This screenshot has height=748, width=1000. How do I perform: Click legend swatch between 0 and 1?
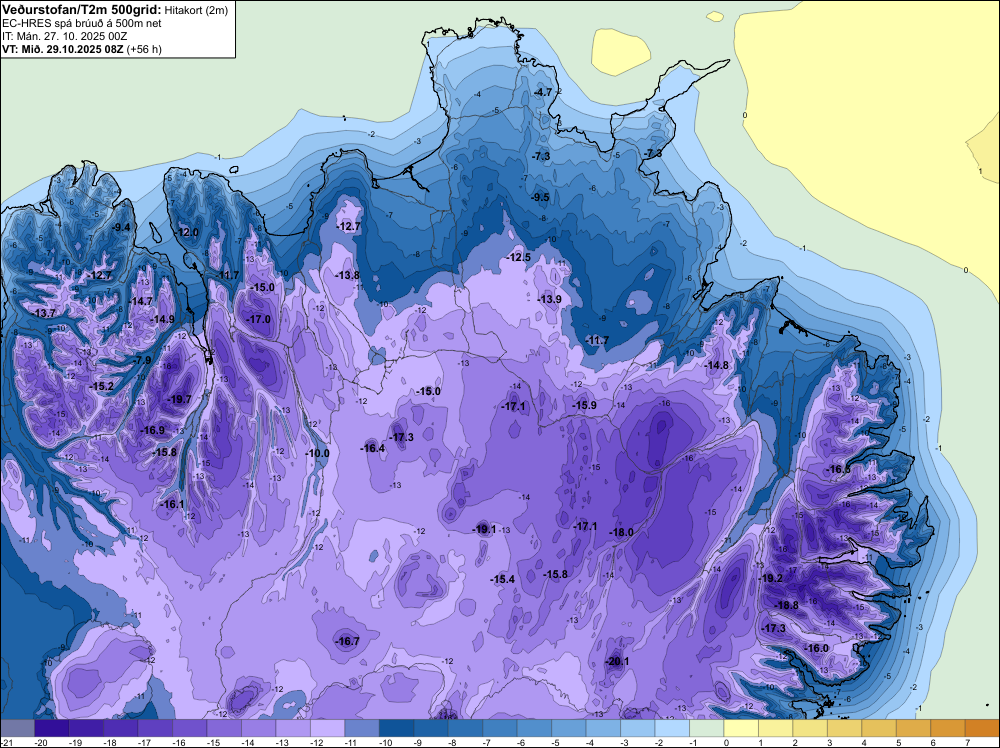coord(741,728)
